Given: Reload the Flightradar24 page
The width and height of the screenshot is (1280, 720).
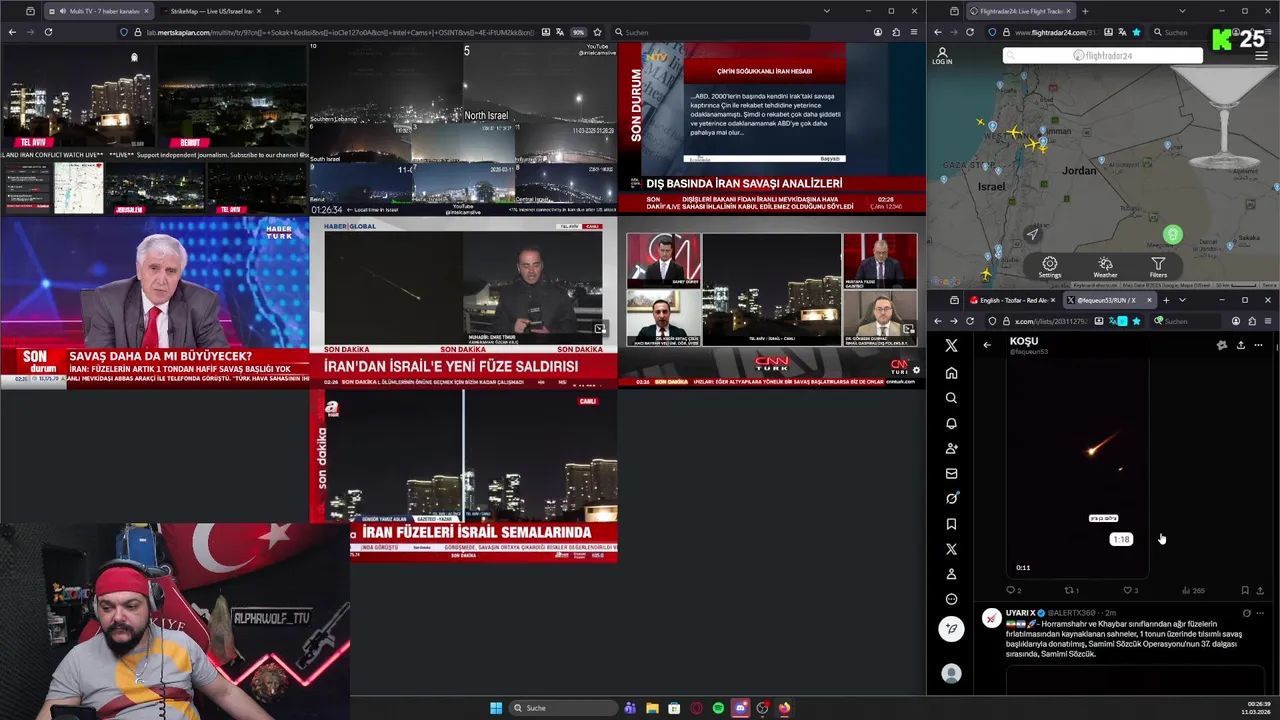Looking at the screenshot, I should pos(969,32).
